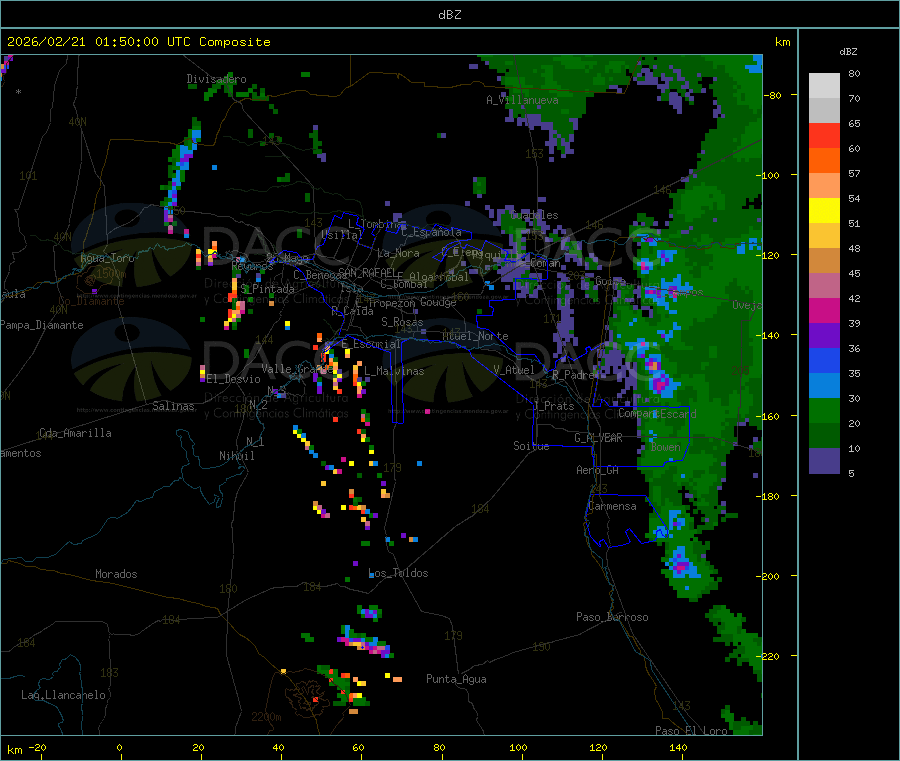Viewport: 900px width, 761px height.
Task: Click the El_Desvio map label
Action: [234, 379]
